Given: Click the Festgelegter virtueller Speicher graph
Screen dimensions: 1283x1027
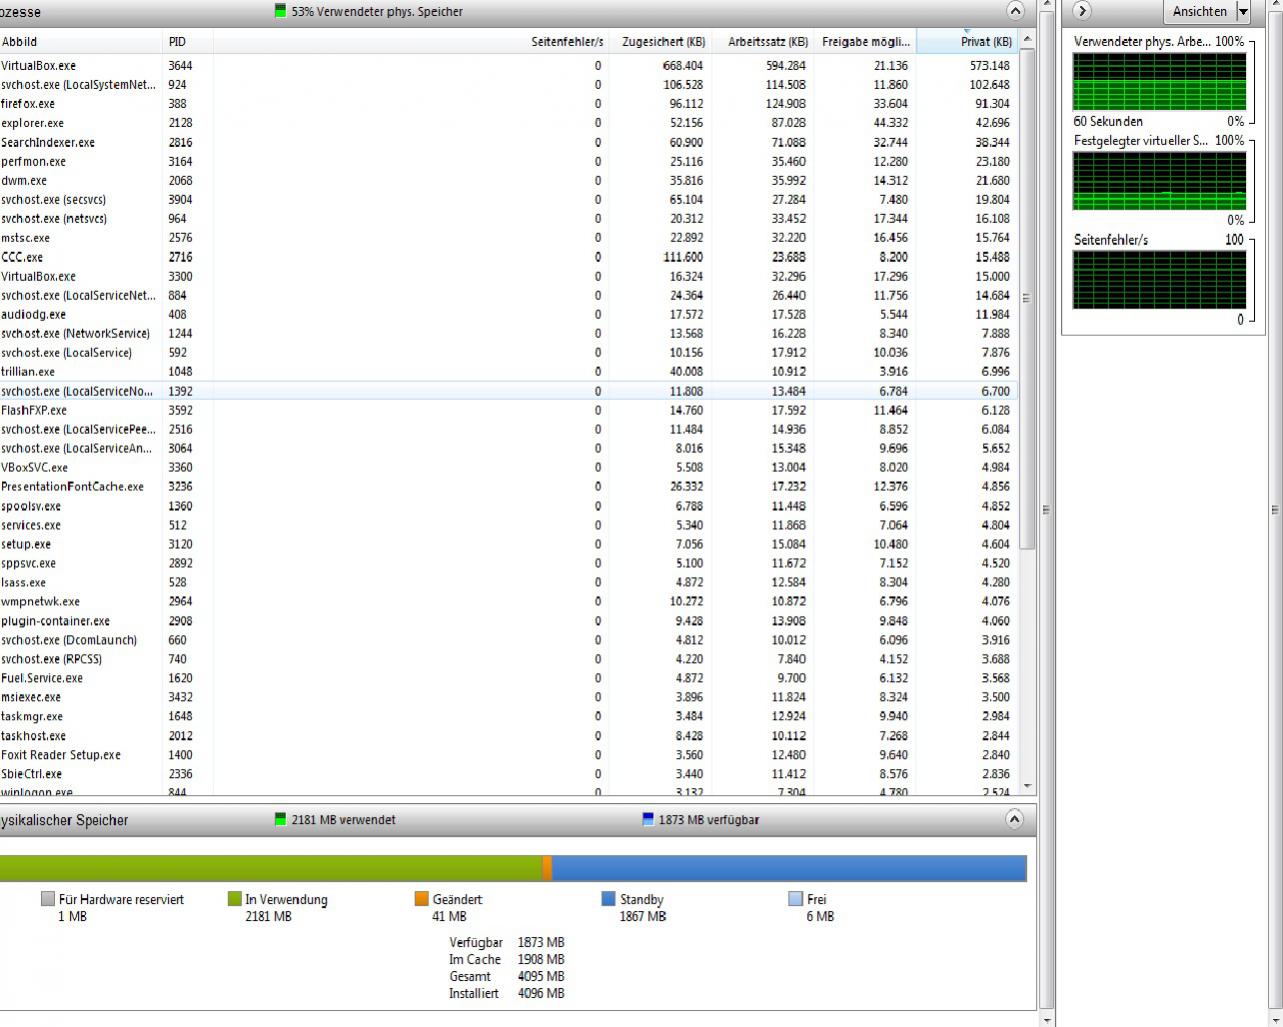Looking at the screenshot, I should 1159,181.
